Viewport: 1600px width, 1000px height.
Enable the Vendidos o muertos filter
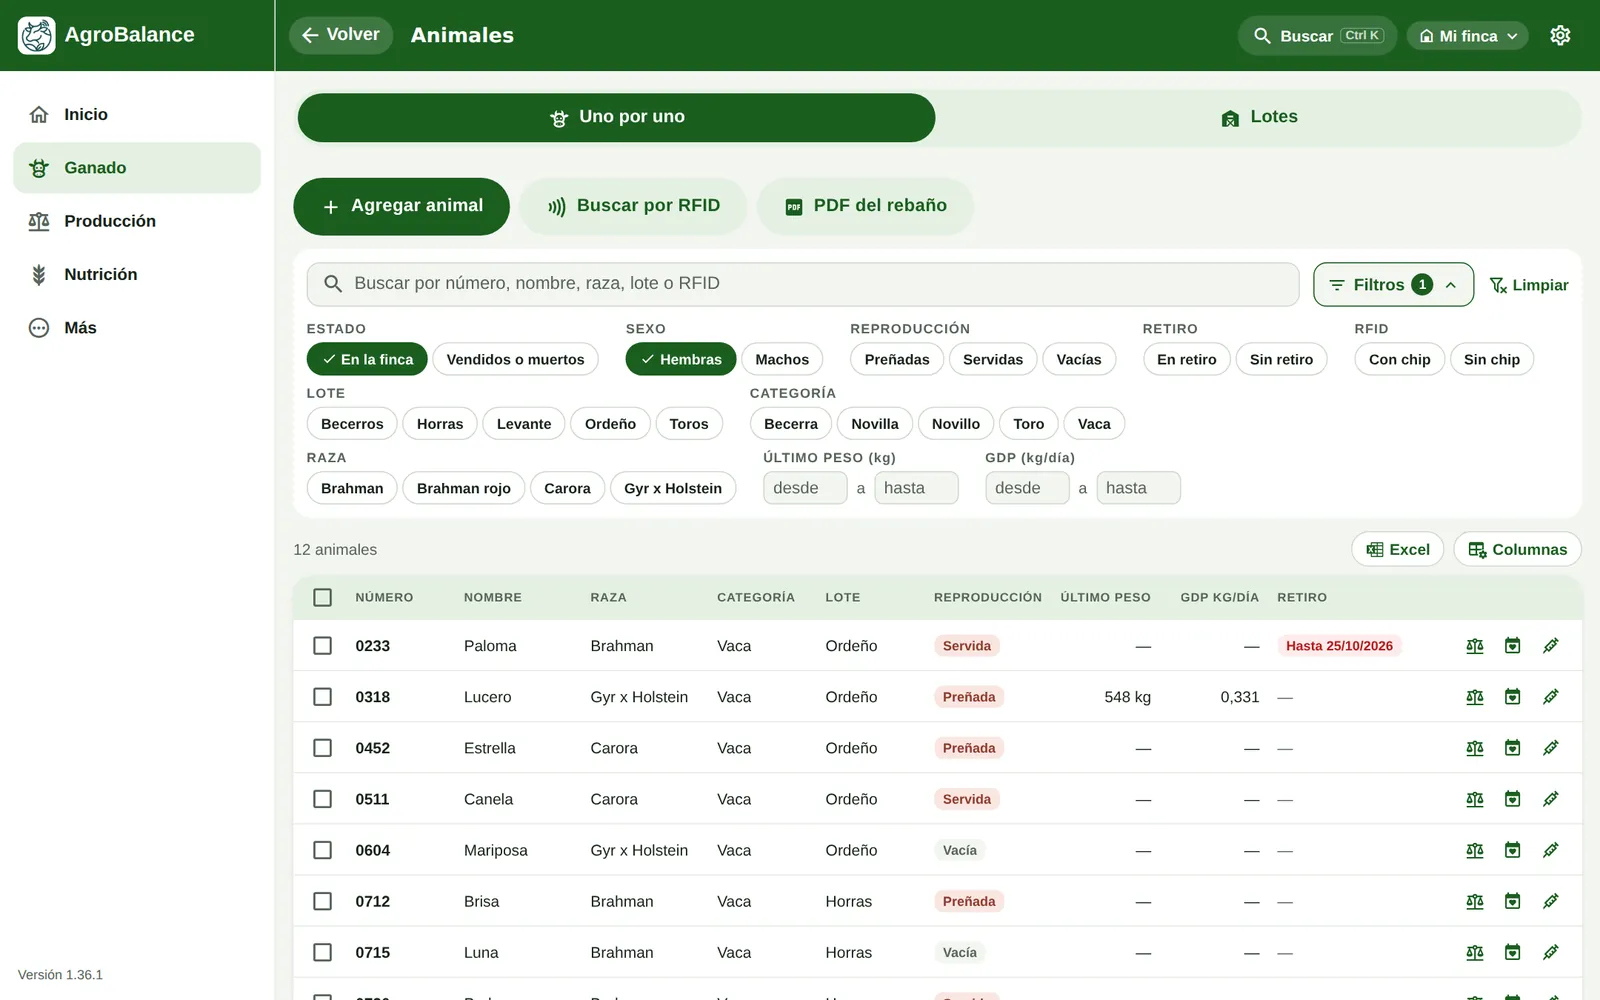tap(515, 359)
